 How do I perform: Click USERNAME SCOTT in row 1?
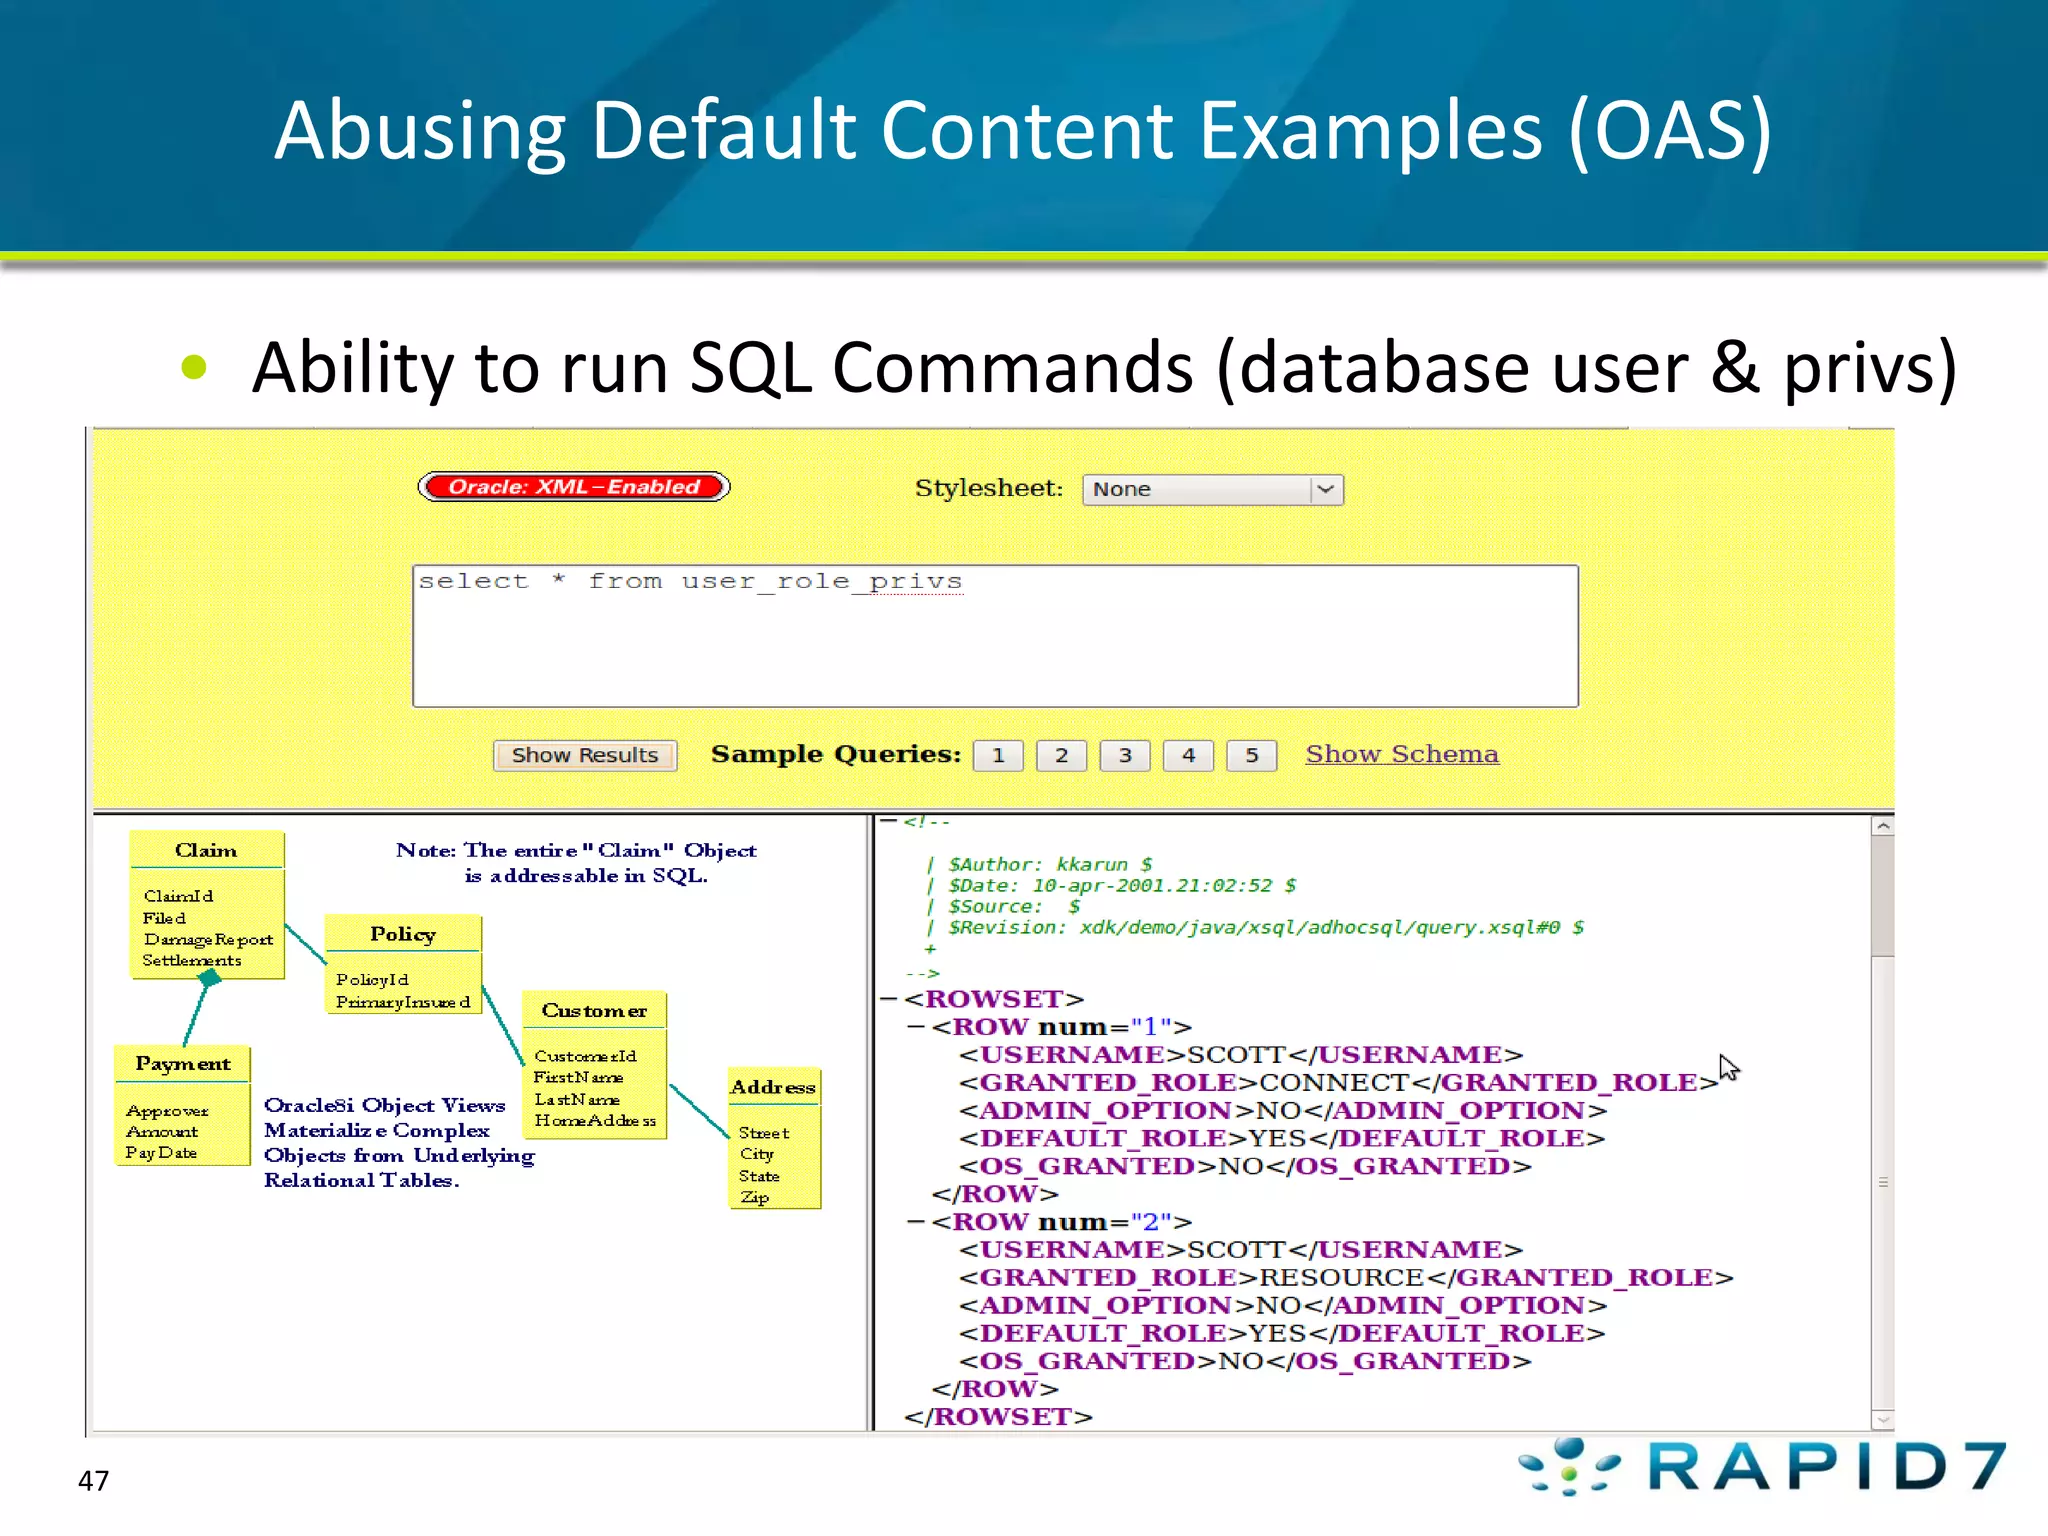[x=1241, y=1054]
